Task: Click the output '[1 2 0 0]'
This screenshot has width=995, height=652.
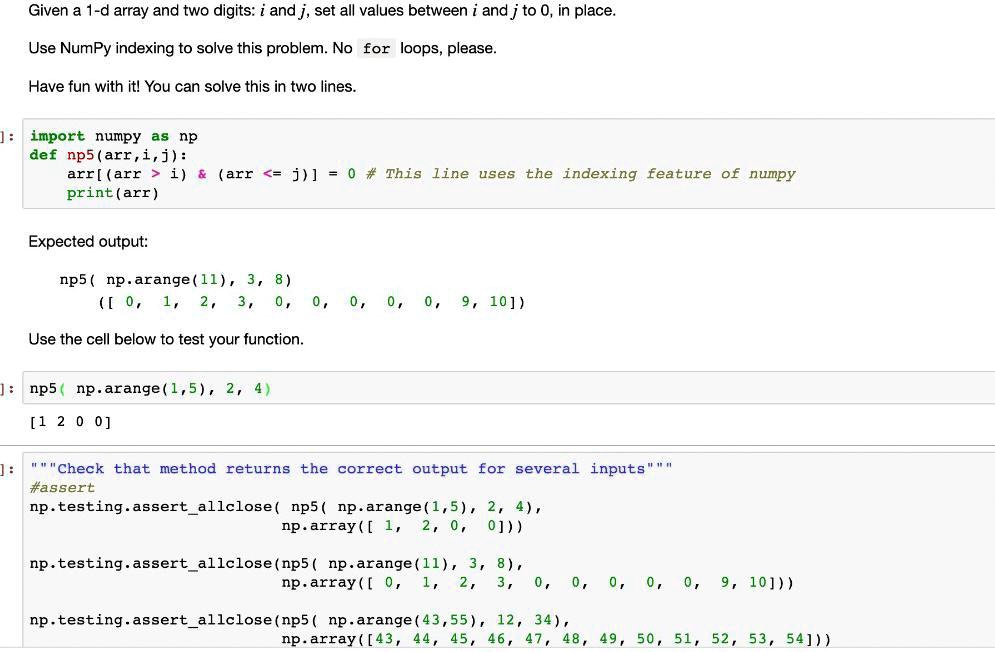Action: click(x=70, y=422)
